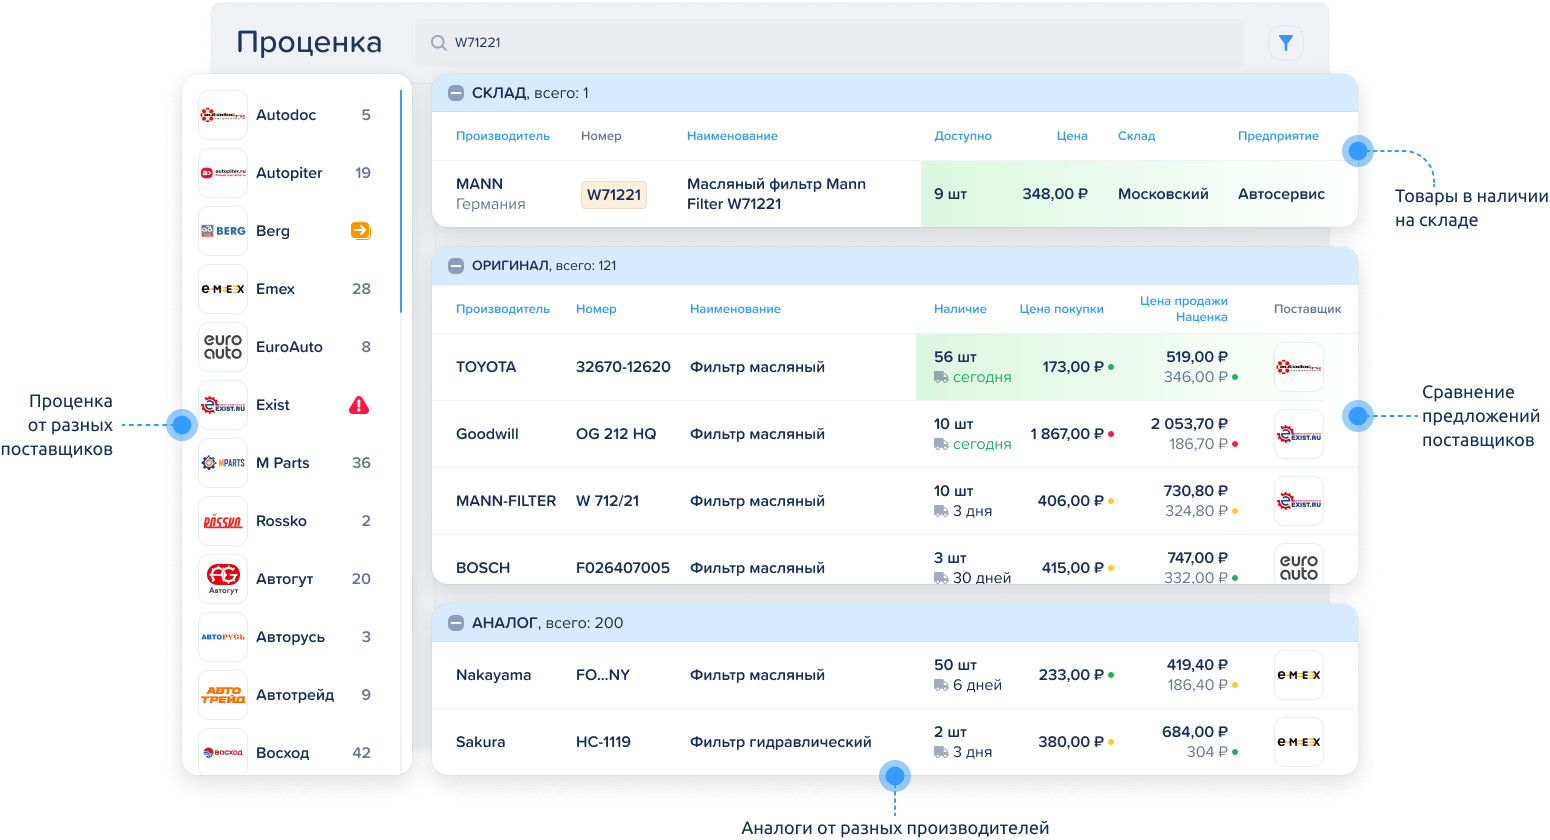
Task: Click the Berg supplier logo
Action: [x=222, y=231]
